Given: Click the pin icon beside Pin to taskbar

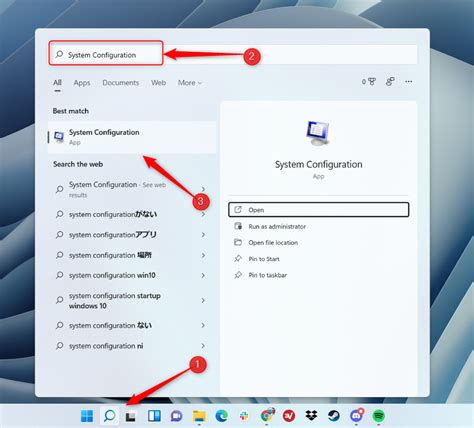Looking at the screenshot, I should (238, 275).
